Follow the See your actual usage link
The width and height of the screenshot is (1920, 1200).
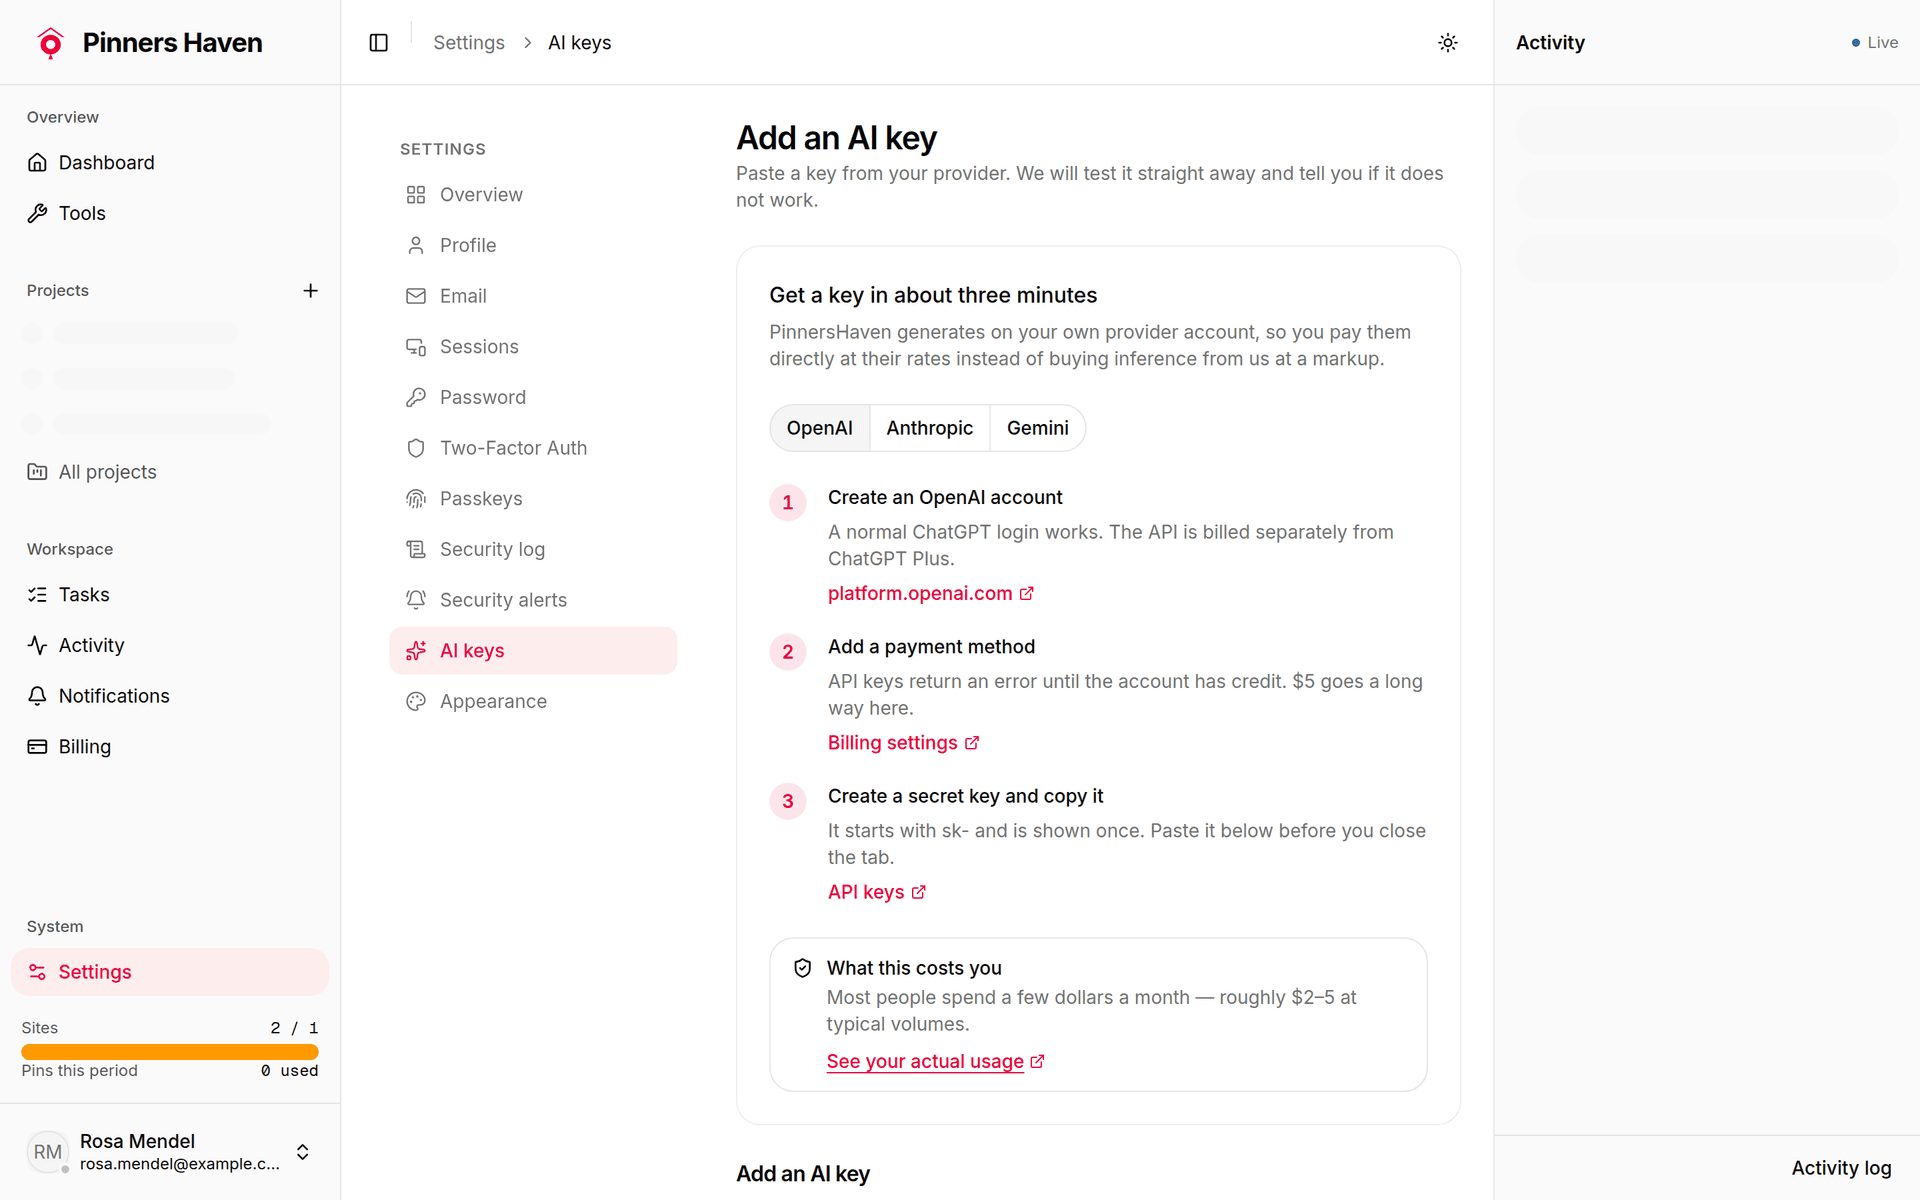pos(935,1062)
